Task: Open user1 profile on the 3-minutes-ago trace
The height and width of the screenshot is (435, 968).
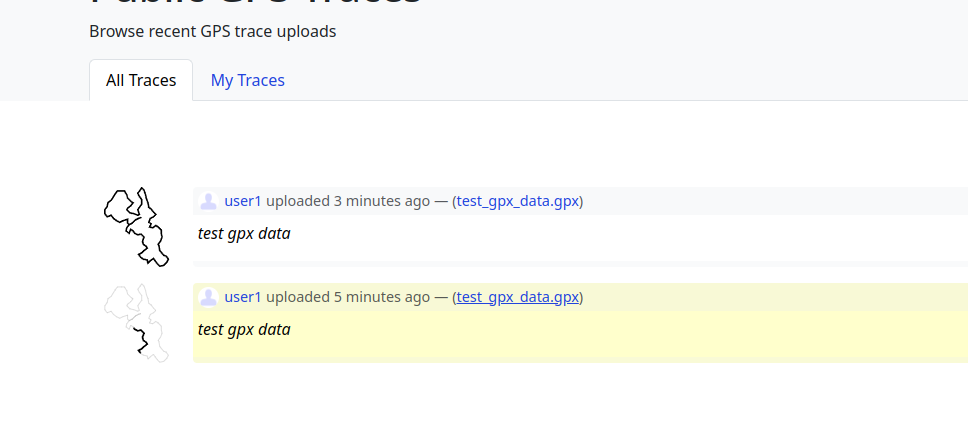Action: [243, 201]
